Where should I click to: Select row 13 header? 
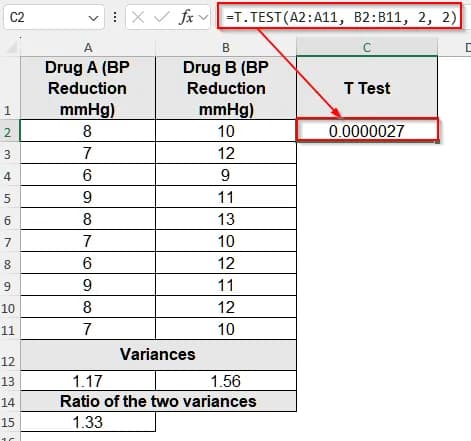pos(10,381)
